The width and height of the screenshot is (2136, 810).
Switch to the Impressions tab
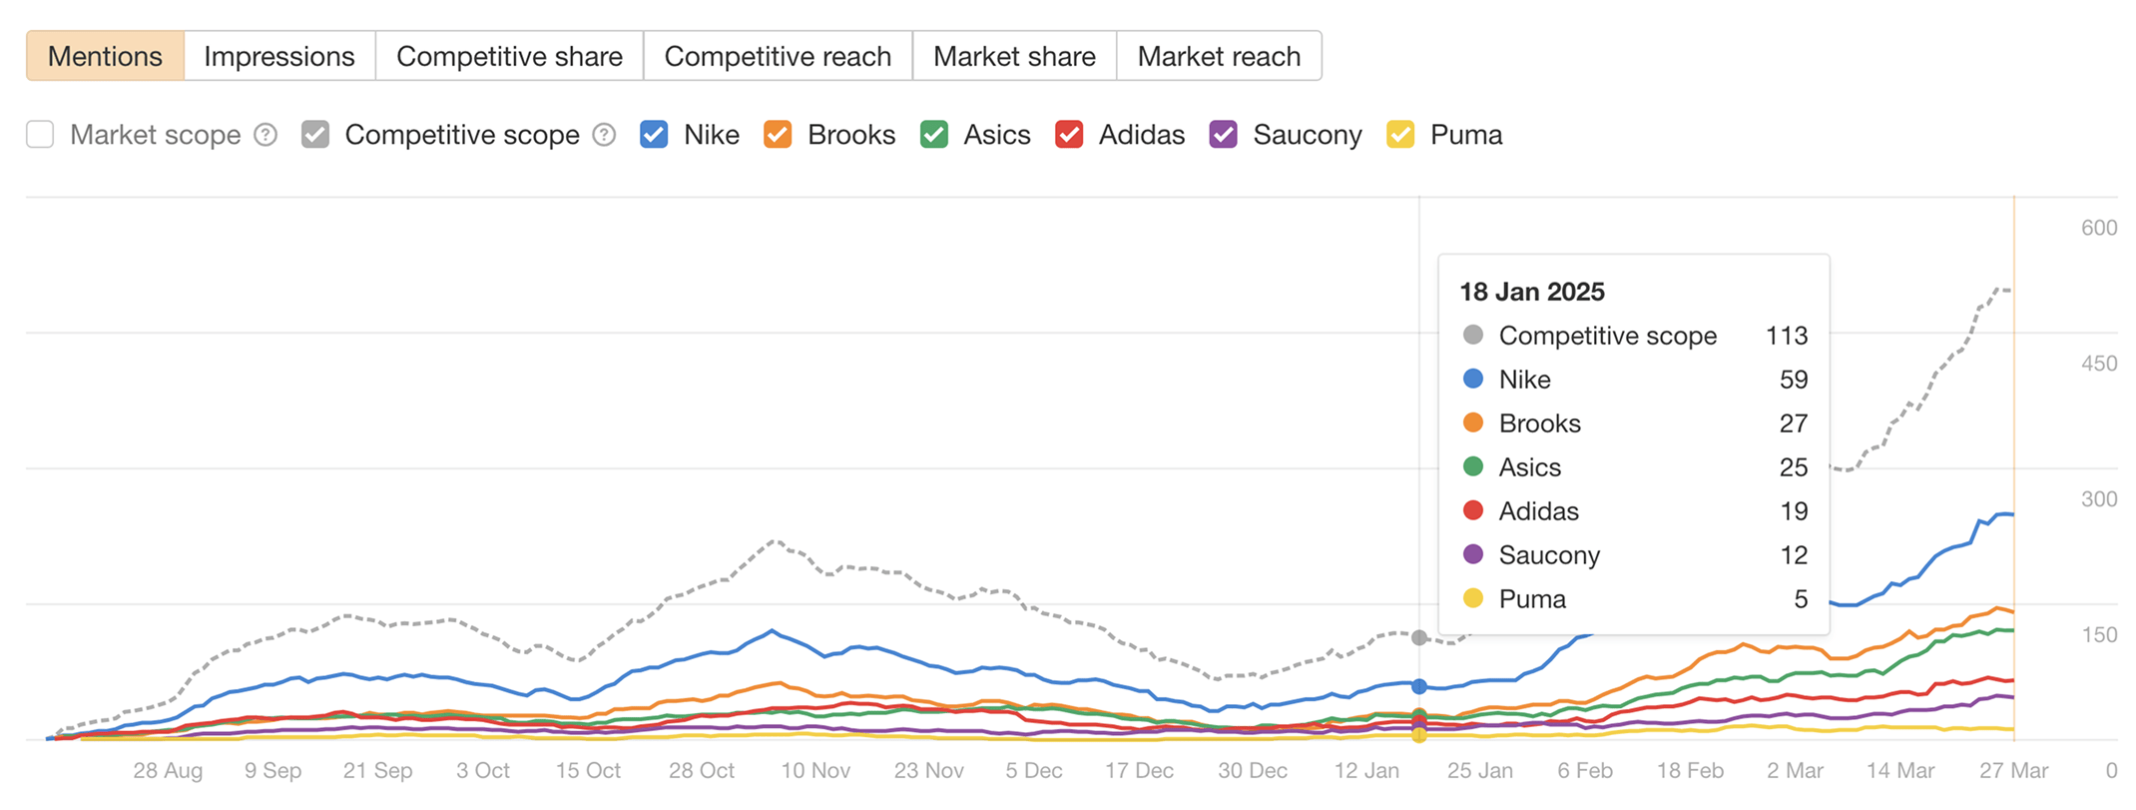pyautogui.click(x=279, y=56)
